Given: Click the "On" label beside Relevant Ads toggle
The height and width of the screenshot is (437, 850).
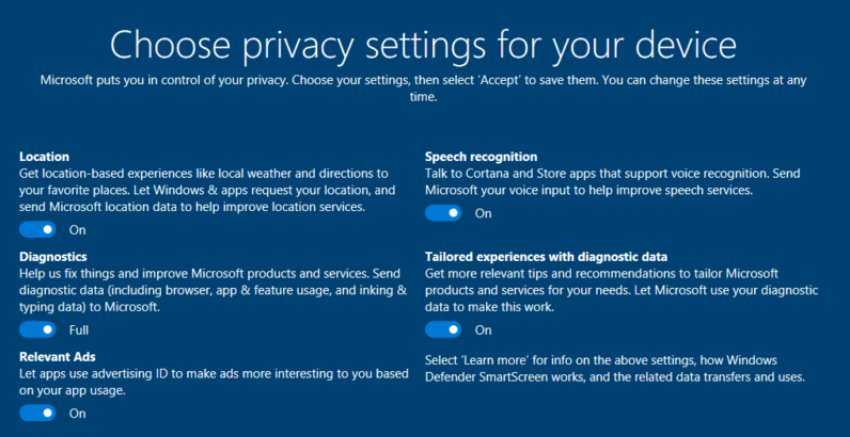Looking at the screenshot, I should tap(77, 413).
